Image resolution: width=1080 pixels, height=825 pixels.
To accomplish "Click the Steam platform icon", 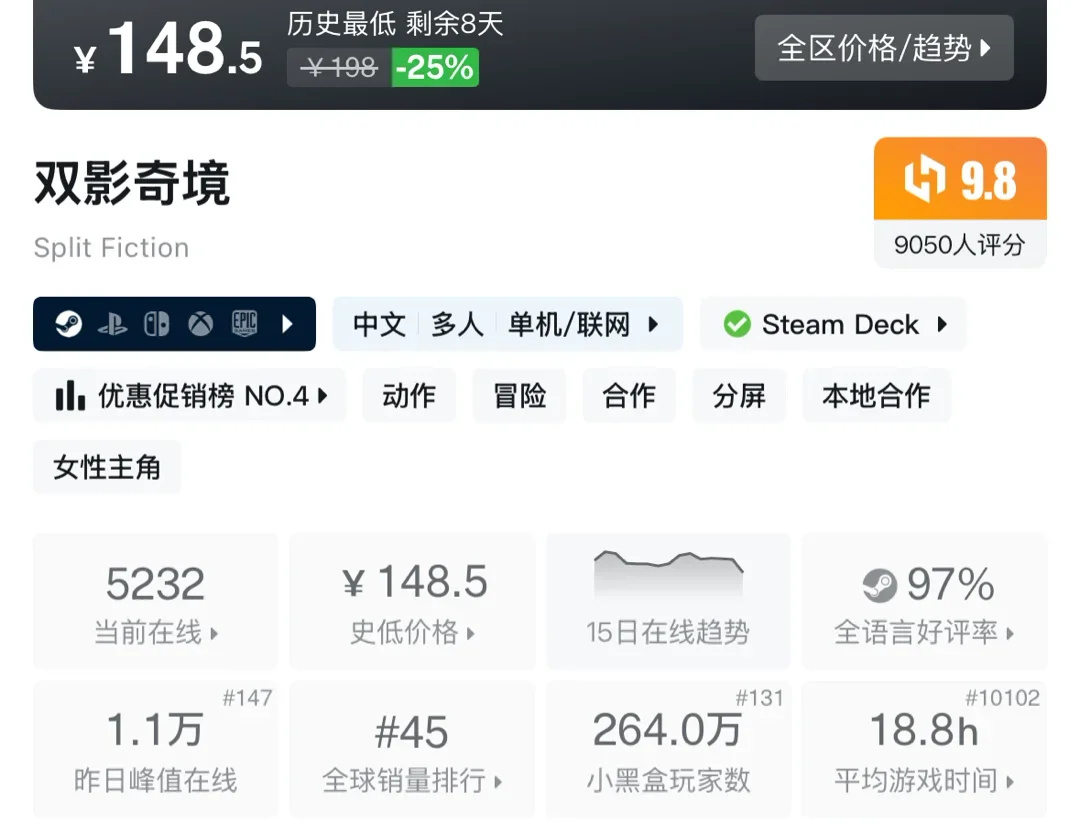I will [x=69, y=324].
